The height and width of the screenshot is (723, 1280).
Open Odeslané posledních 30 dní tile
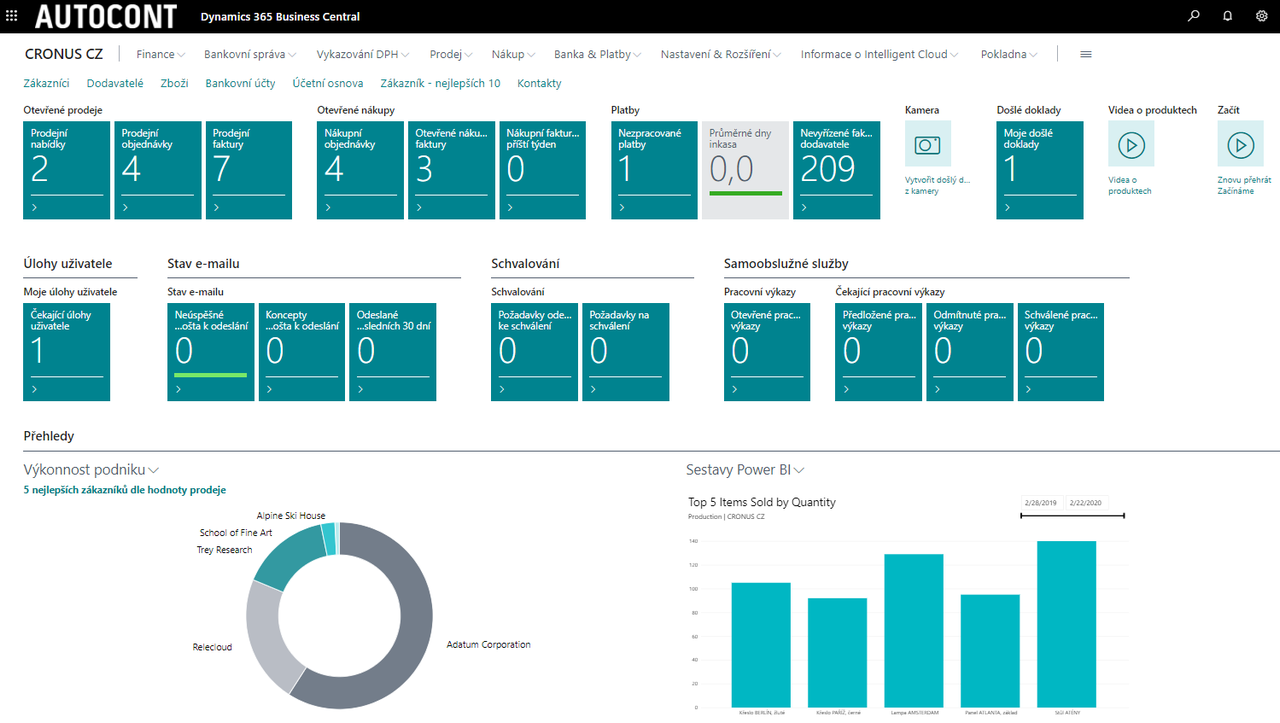click(392, 352)
